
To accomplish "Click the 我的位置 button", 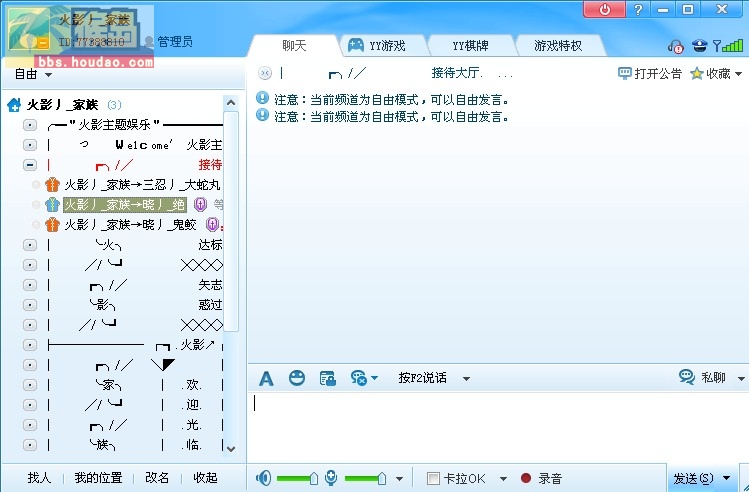I will pyautogui.click(x=98, y=478).
